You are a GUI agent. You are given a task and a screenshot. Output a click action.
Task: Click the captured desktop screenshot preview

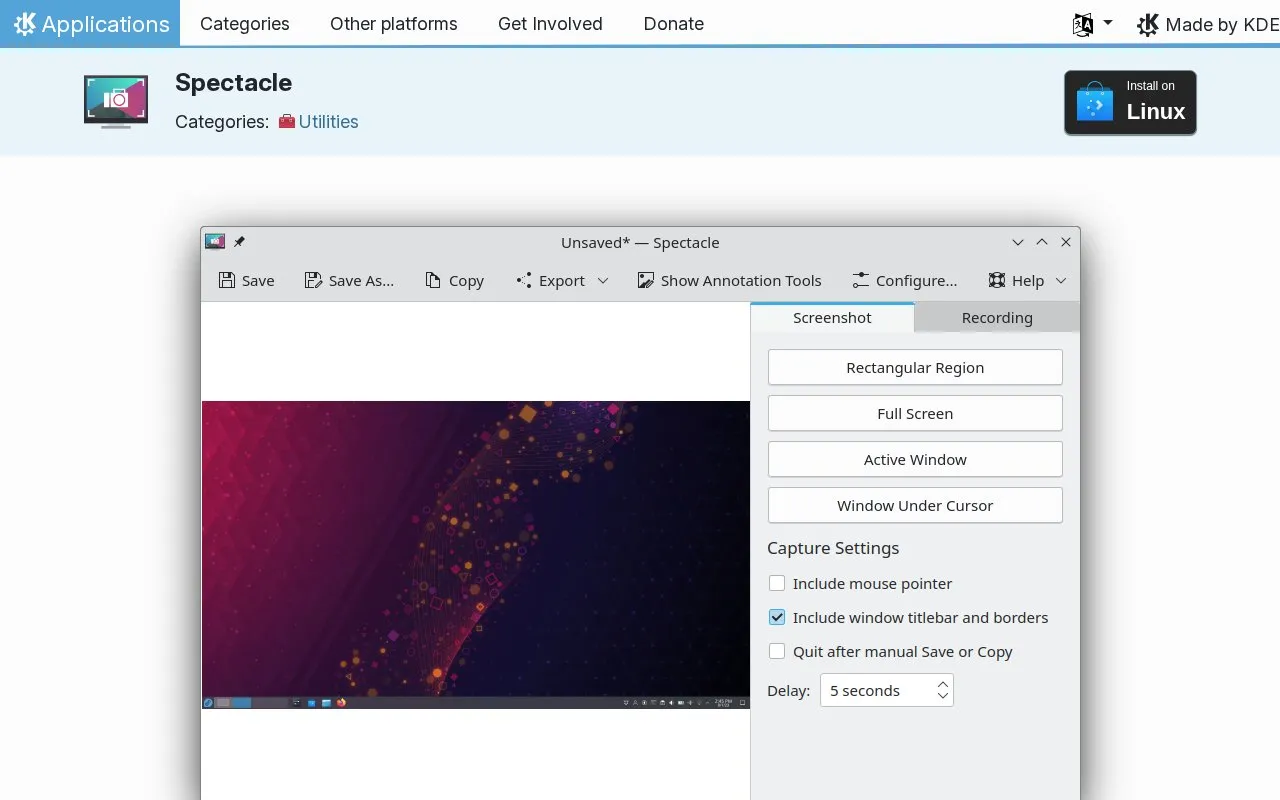click(x=476, y=555)
